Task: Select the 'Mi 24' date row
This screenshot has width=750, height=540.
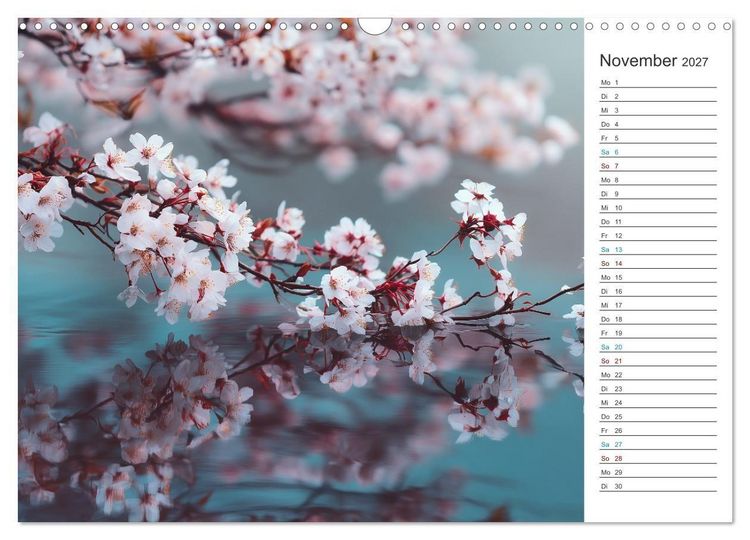Action: [x=658, y=402]
